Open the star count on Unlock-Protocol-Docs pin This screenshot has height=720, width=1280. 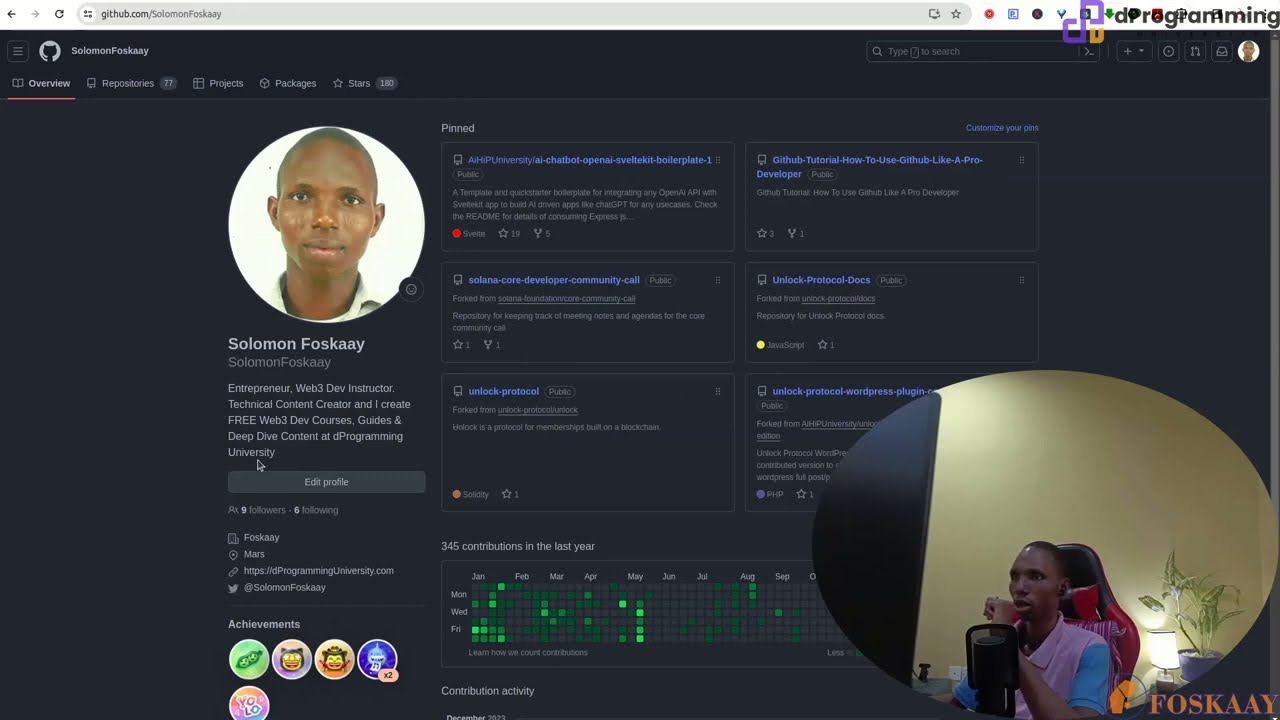click(x=825, y=345)
